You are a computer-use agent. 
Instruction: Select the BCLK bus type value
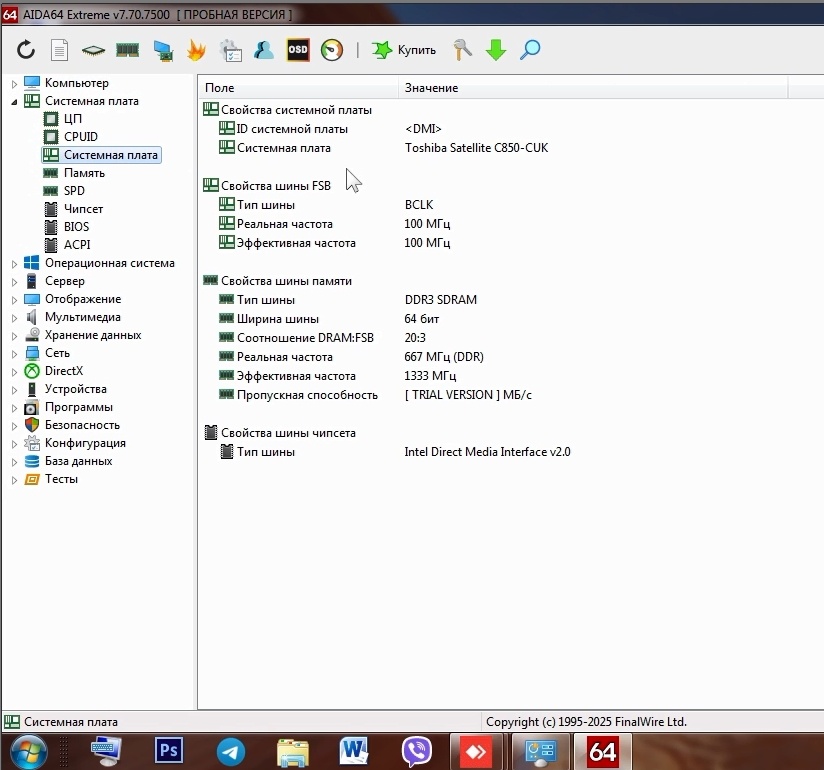pos(419,205)
